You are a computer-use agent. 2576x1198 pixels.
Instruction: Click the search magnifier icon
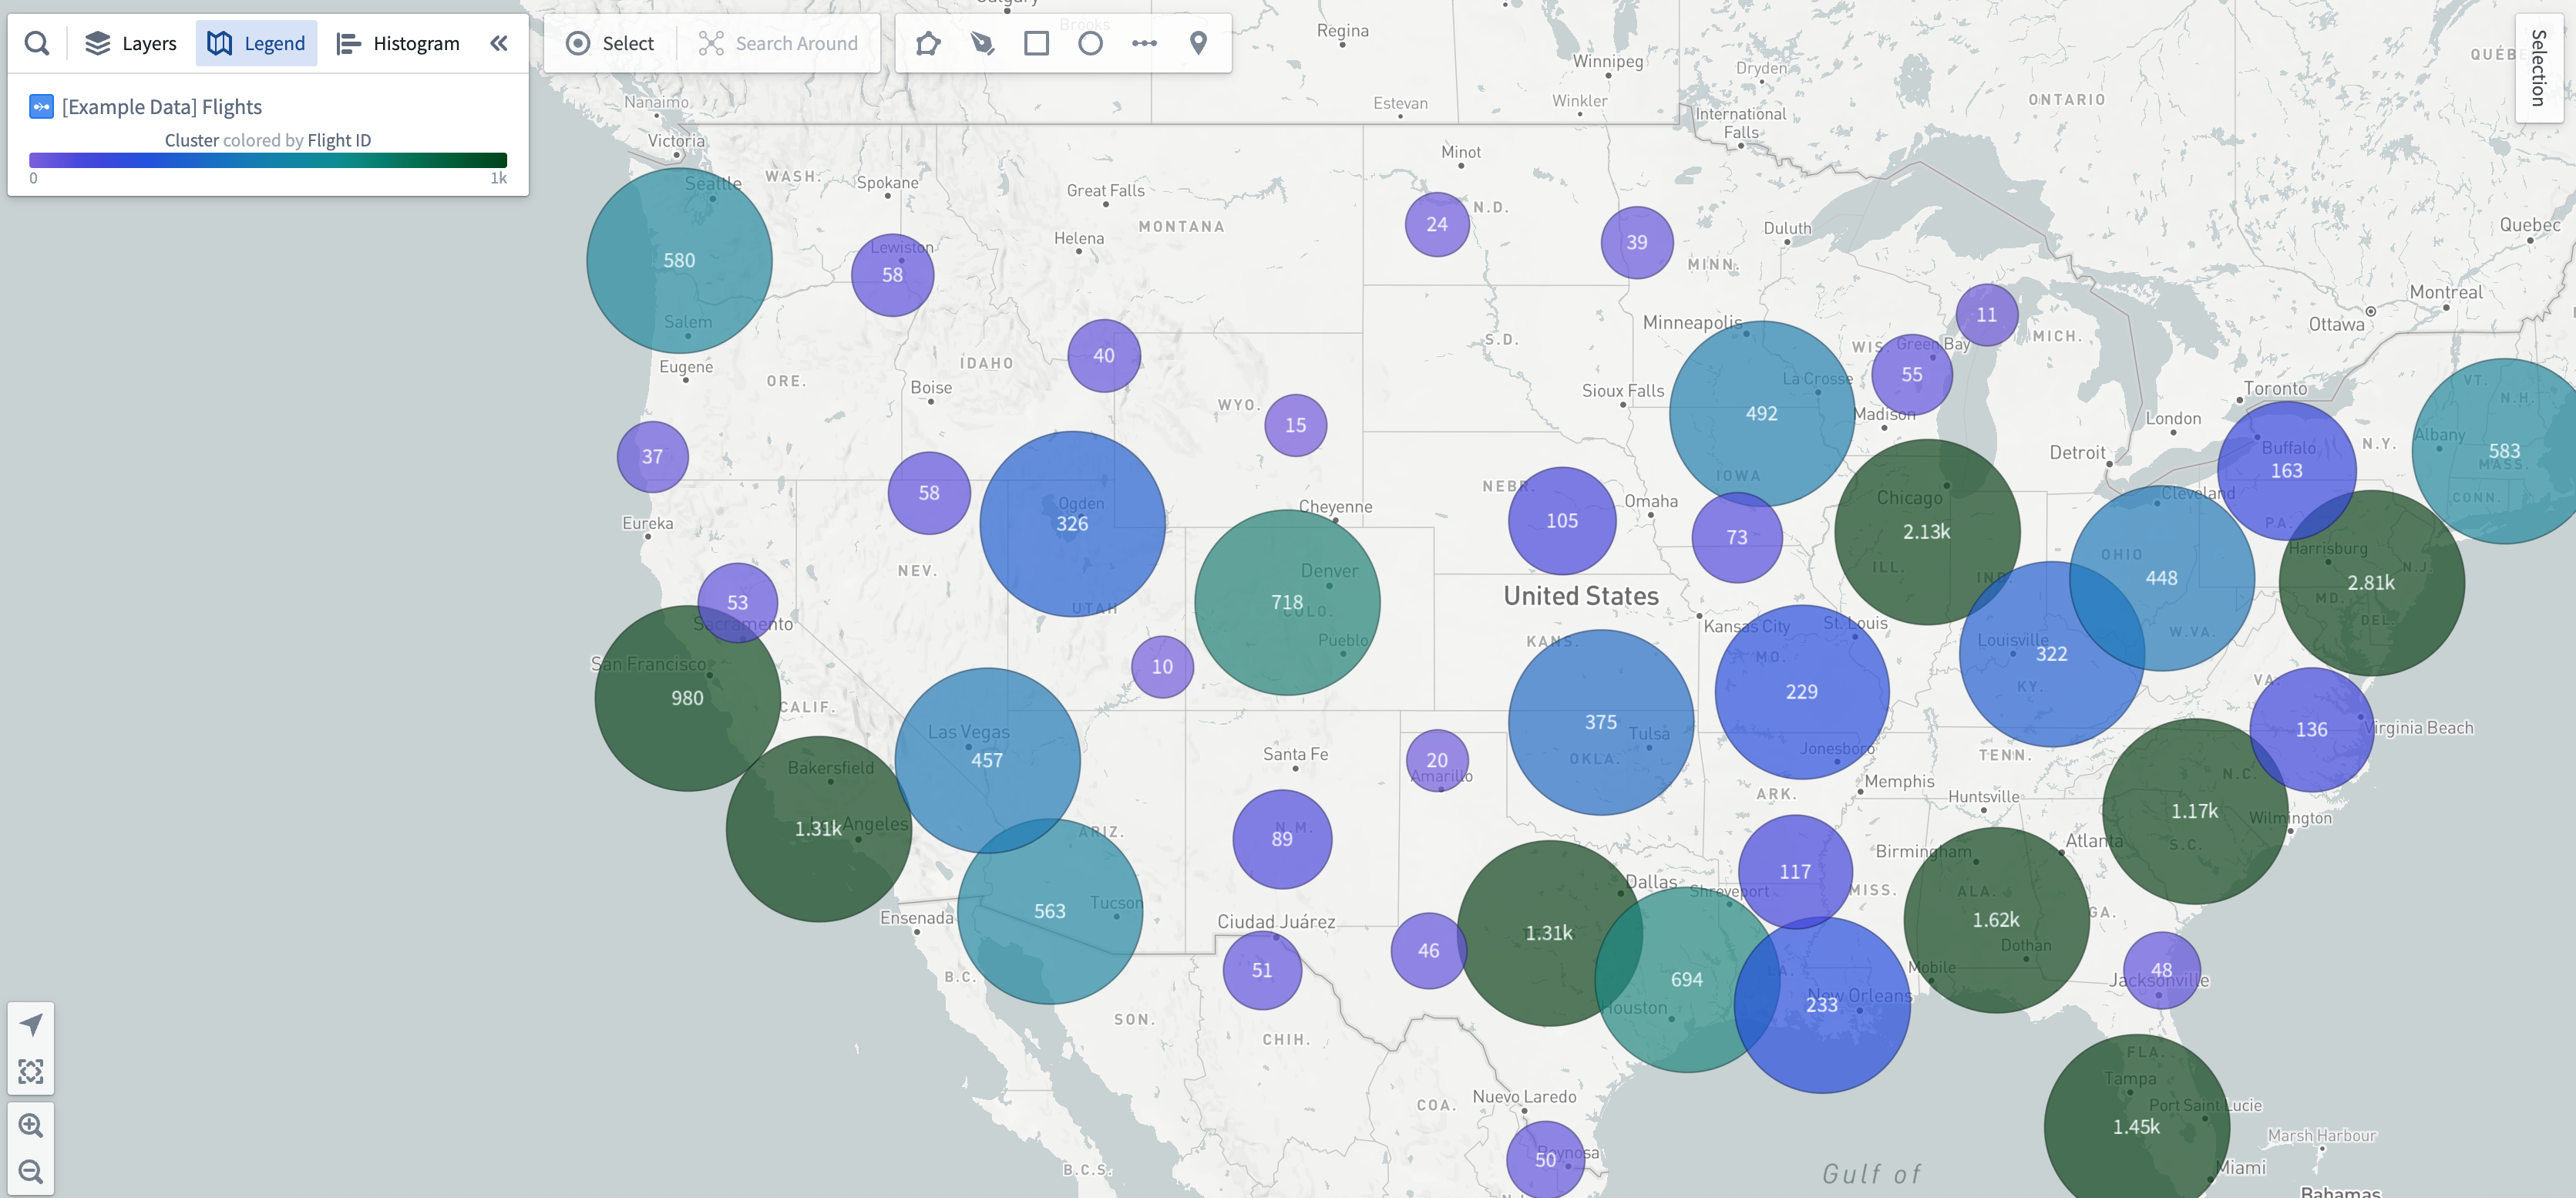(37, 43)
